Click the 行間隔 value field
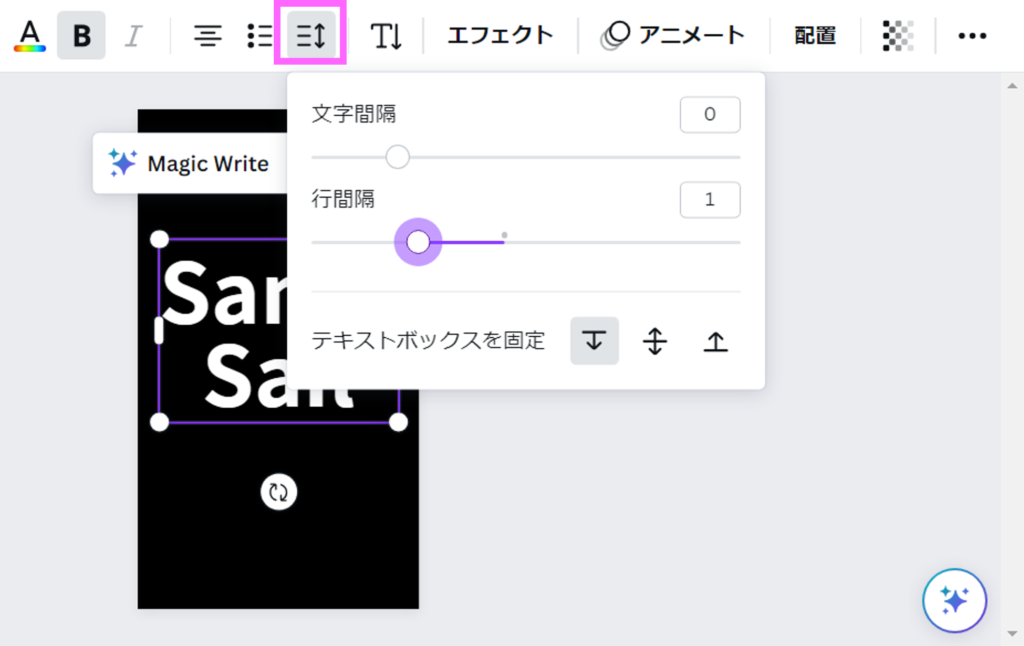The height and width of the screenshot is (646, 1024). click(x=710, y=200)
